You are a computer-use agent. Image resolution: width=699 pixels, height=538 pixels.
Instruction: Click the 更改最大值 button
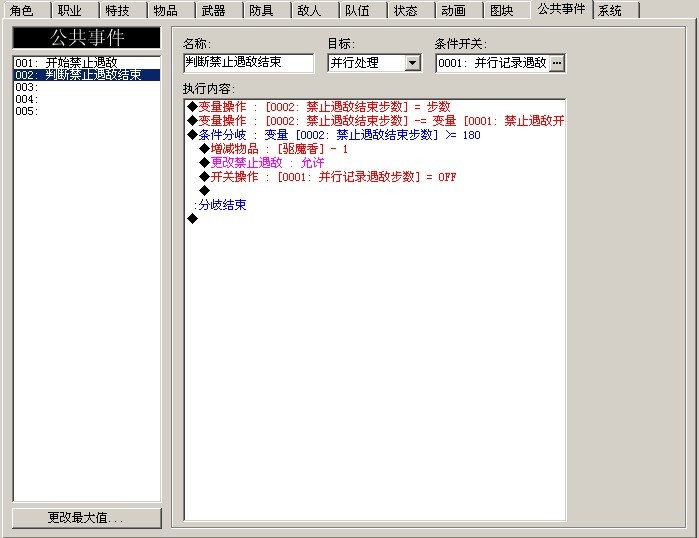click(86, 518)
